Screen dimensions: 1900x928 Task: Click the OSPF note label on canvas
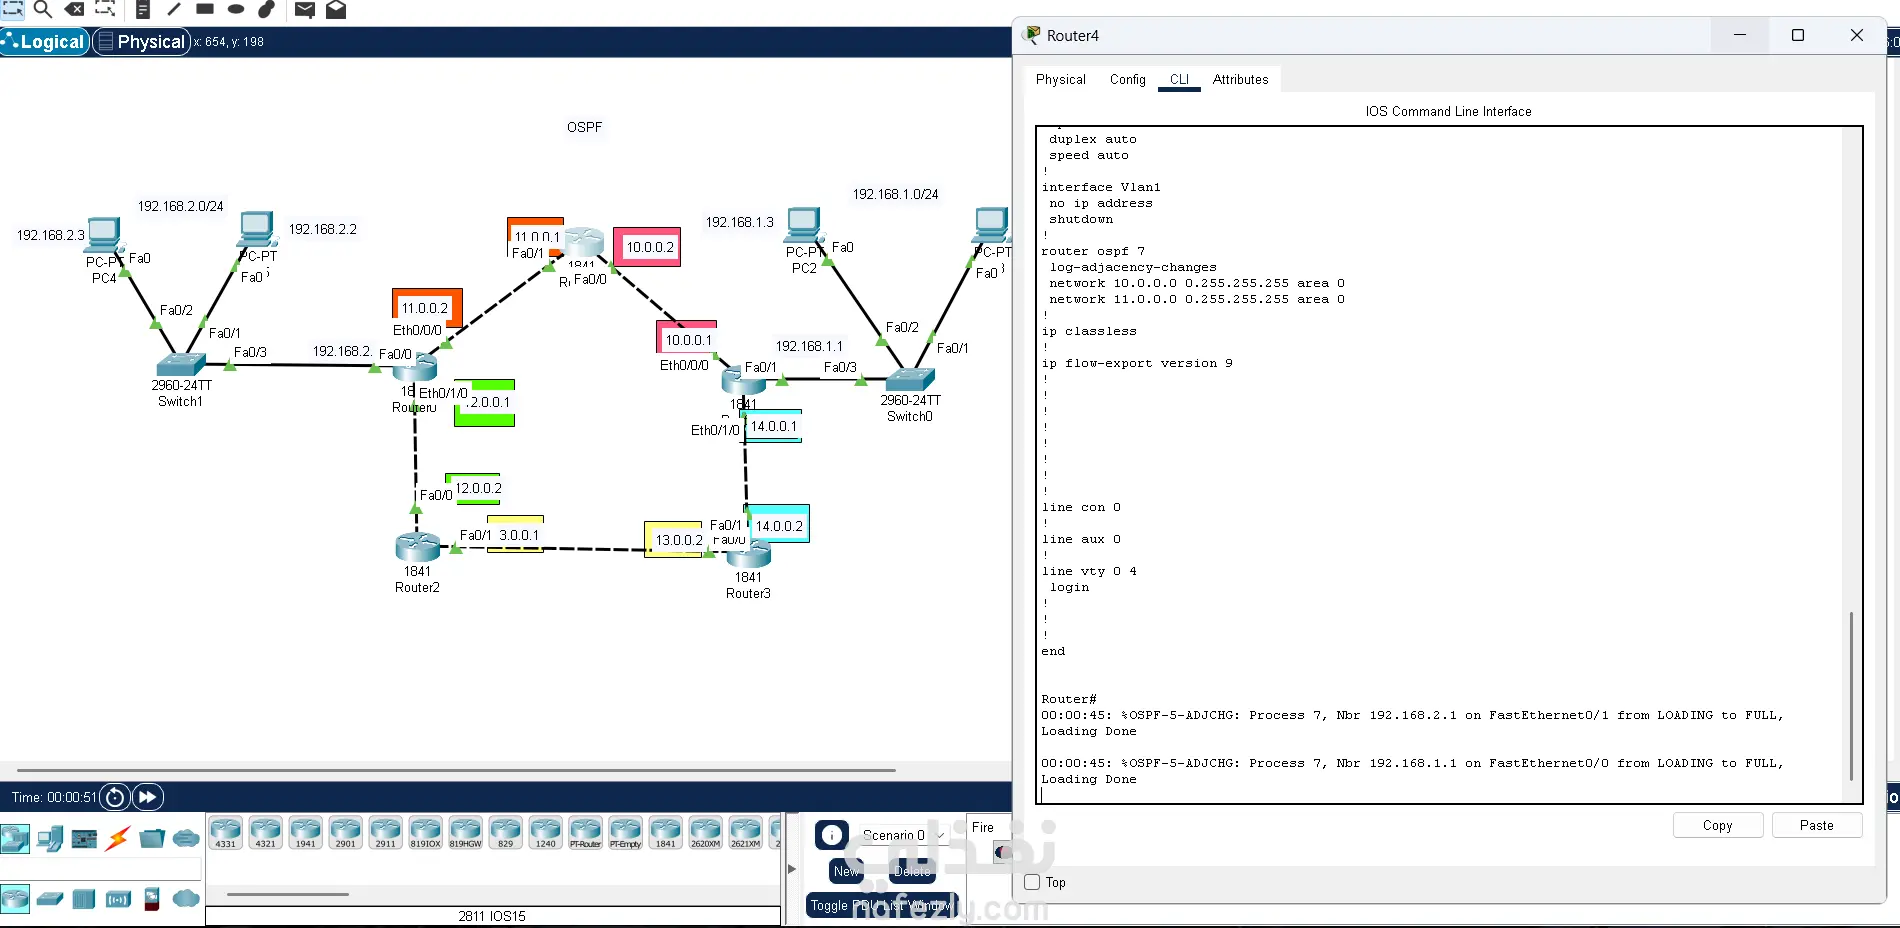(x=585, y=127)
